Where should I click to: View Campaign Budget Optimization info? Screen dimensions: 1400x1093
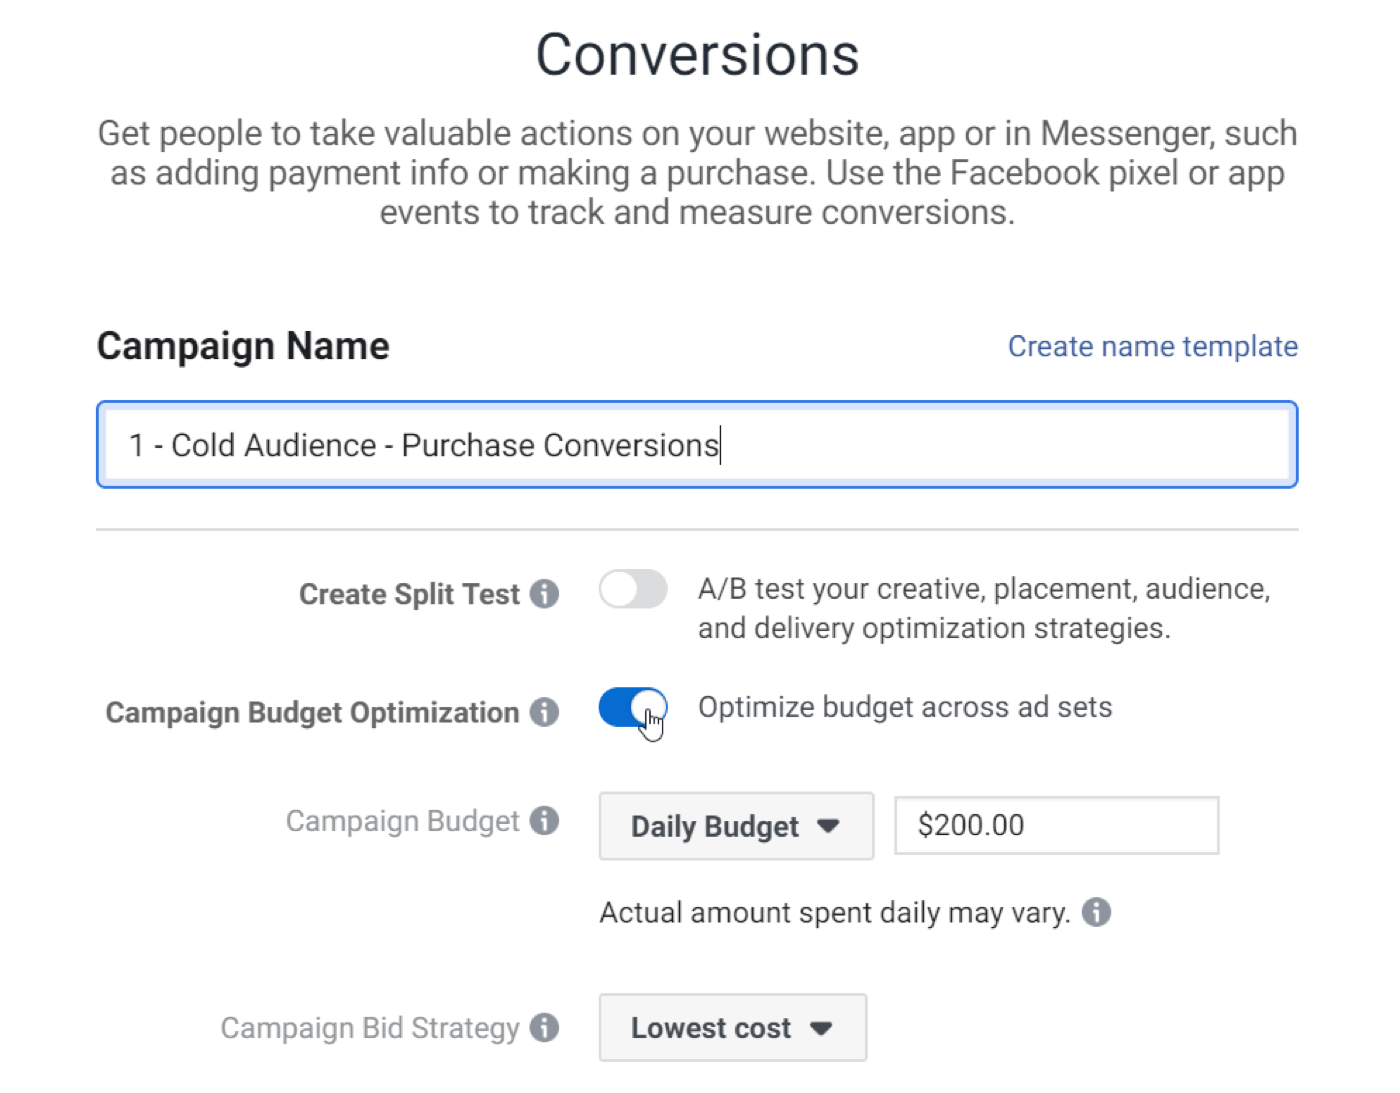tap(544, 712)
